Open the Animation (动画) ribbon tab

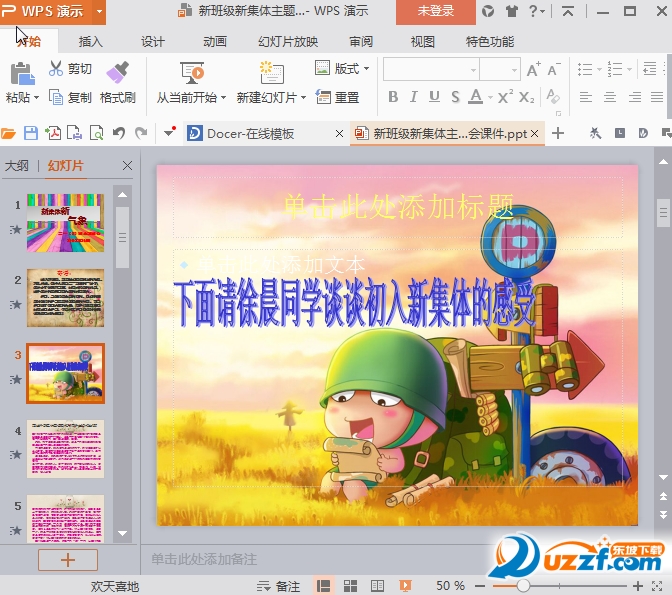coord(215,42)
